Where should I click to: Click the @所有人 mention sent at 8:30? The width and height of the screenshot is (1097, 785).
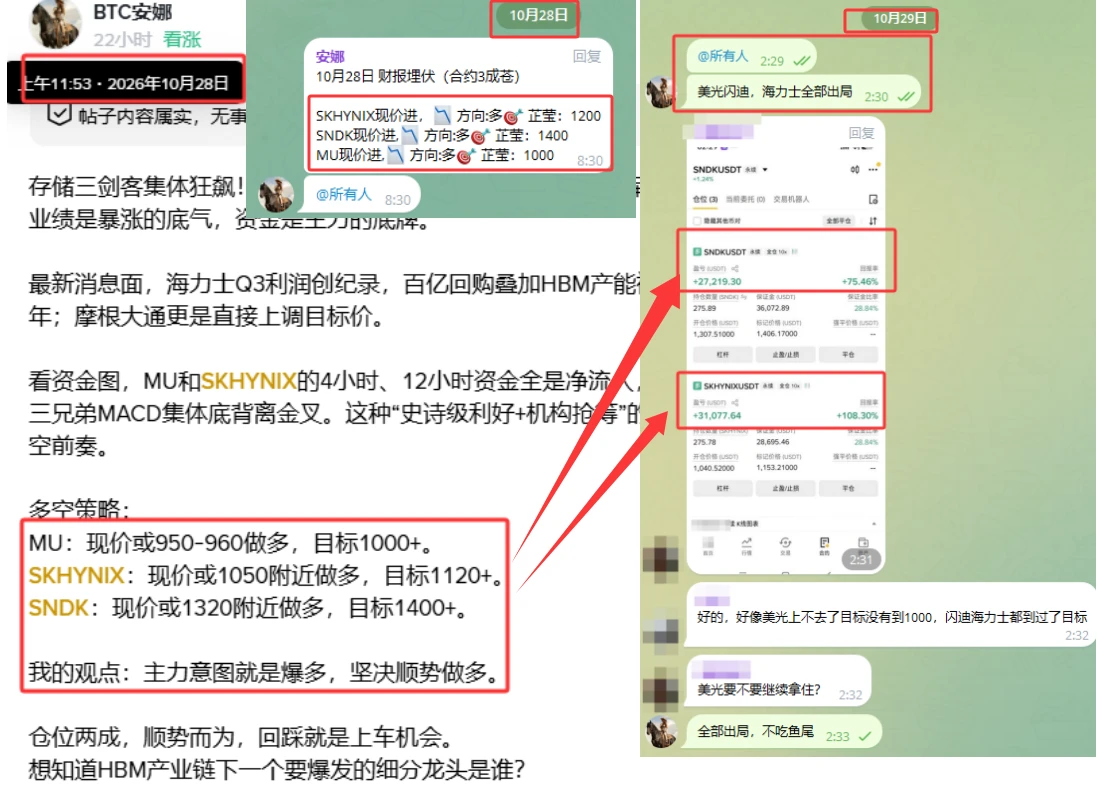click(x=344, y=194)
